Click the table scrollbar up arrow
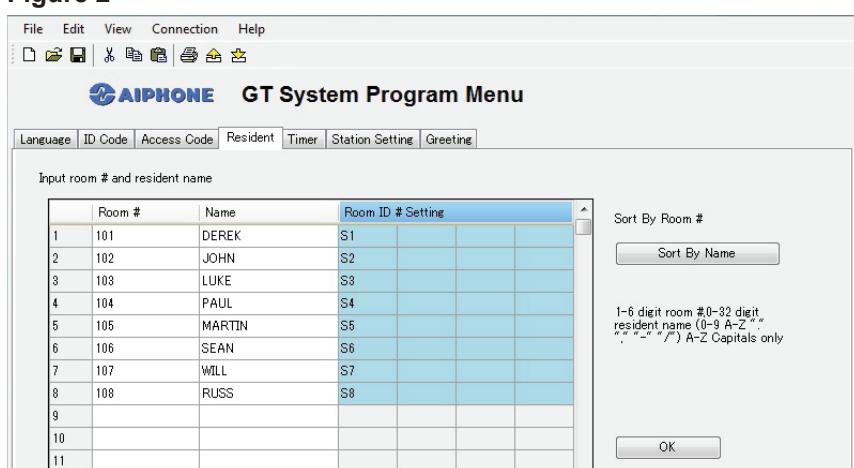Viewport: 854px width, 468px height. pyautogui.click(x=583, y=210)
